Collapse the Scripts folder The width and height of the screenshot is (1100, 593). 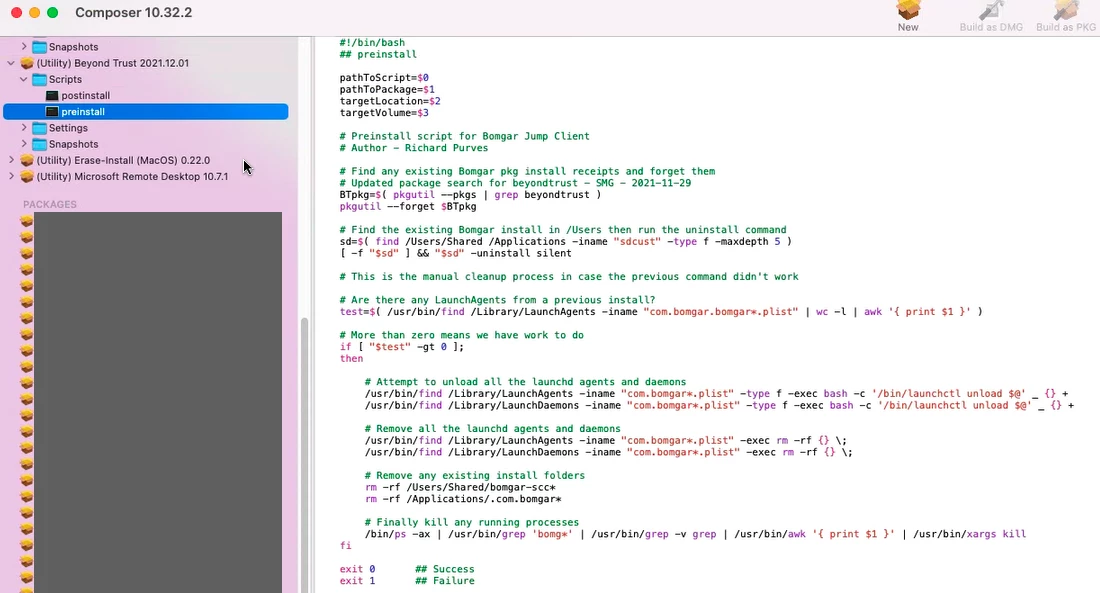pos(24,79)
